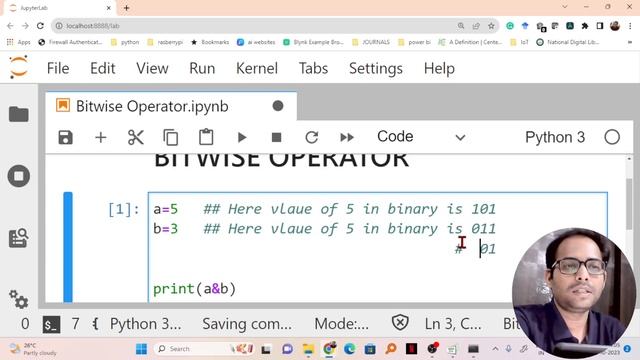Open the weather widget on the taskbar
Image resolution: width=640 pixels, height=360 pixels.
33,349
